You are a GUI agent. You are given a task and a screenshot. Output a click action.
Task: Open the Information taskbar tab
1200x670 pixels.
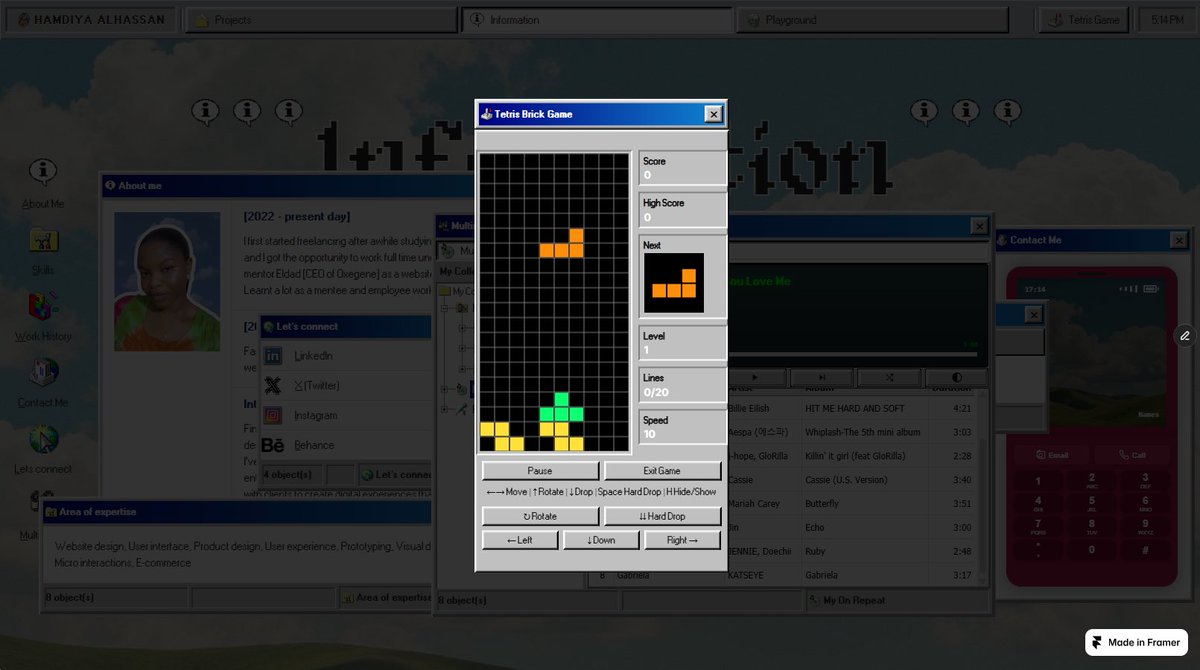coord(597,20)
